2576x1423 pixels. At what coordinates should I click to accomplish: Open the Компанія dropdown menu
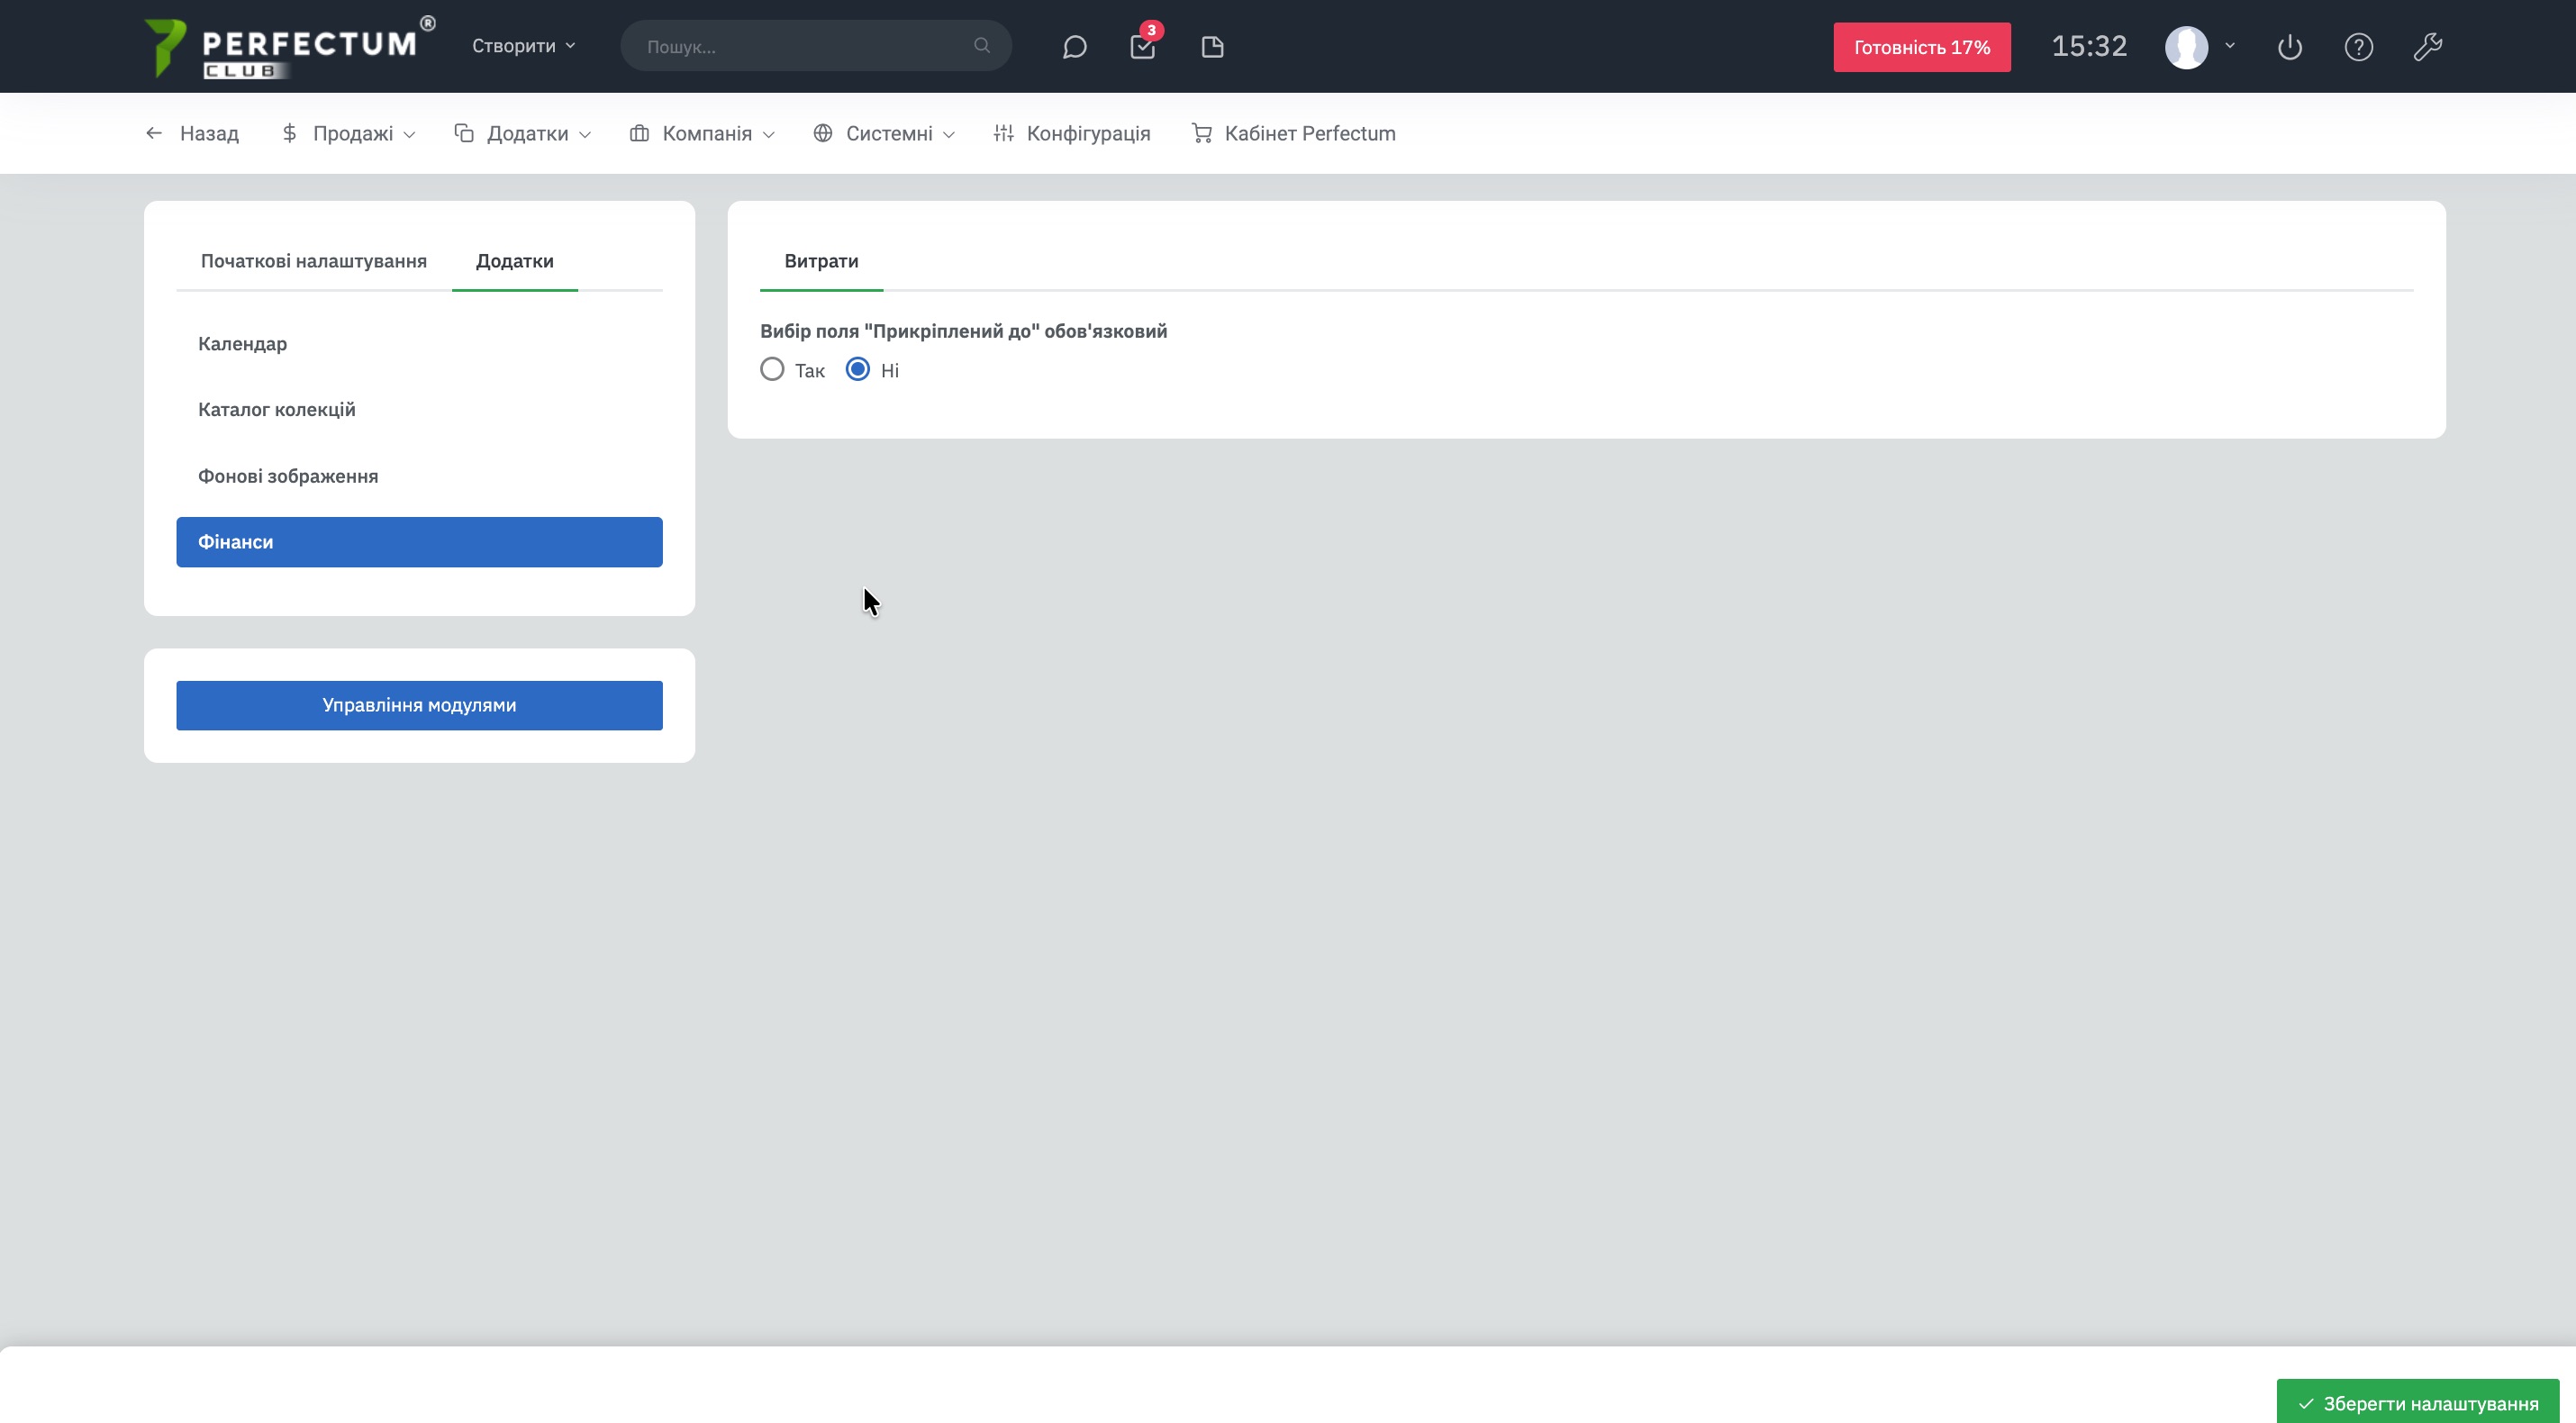pyautogui.click(x=702, y=134)
